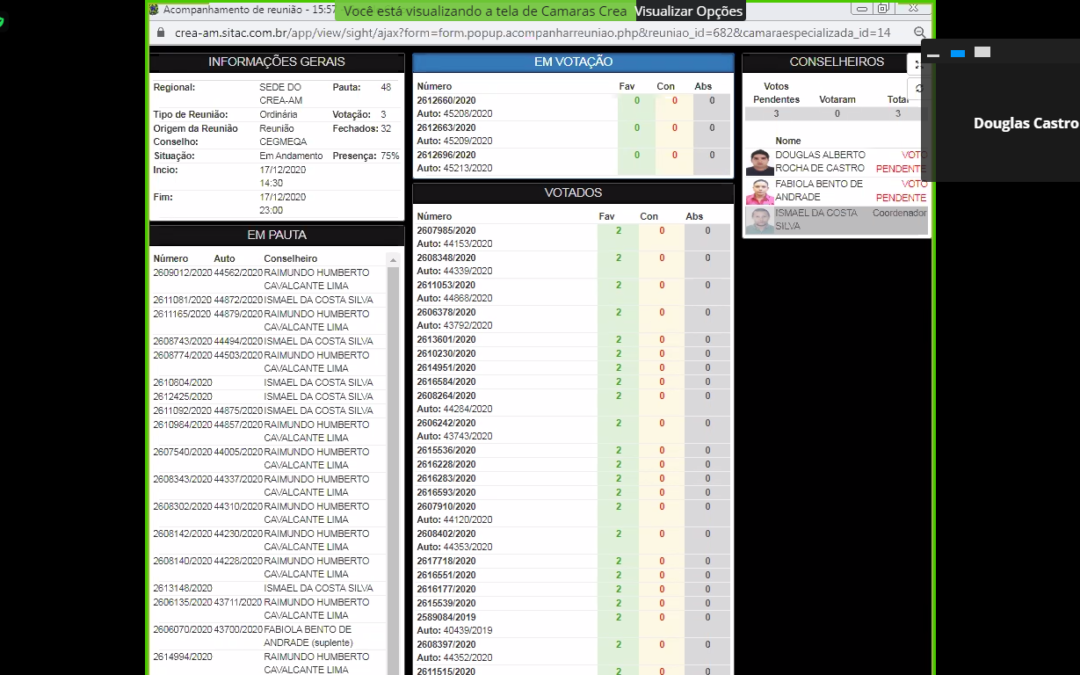Click the Situação value Em Andamento
Screen dimensions: 1080x675
pyautogui.click(x=291, y=156)
